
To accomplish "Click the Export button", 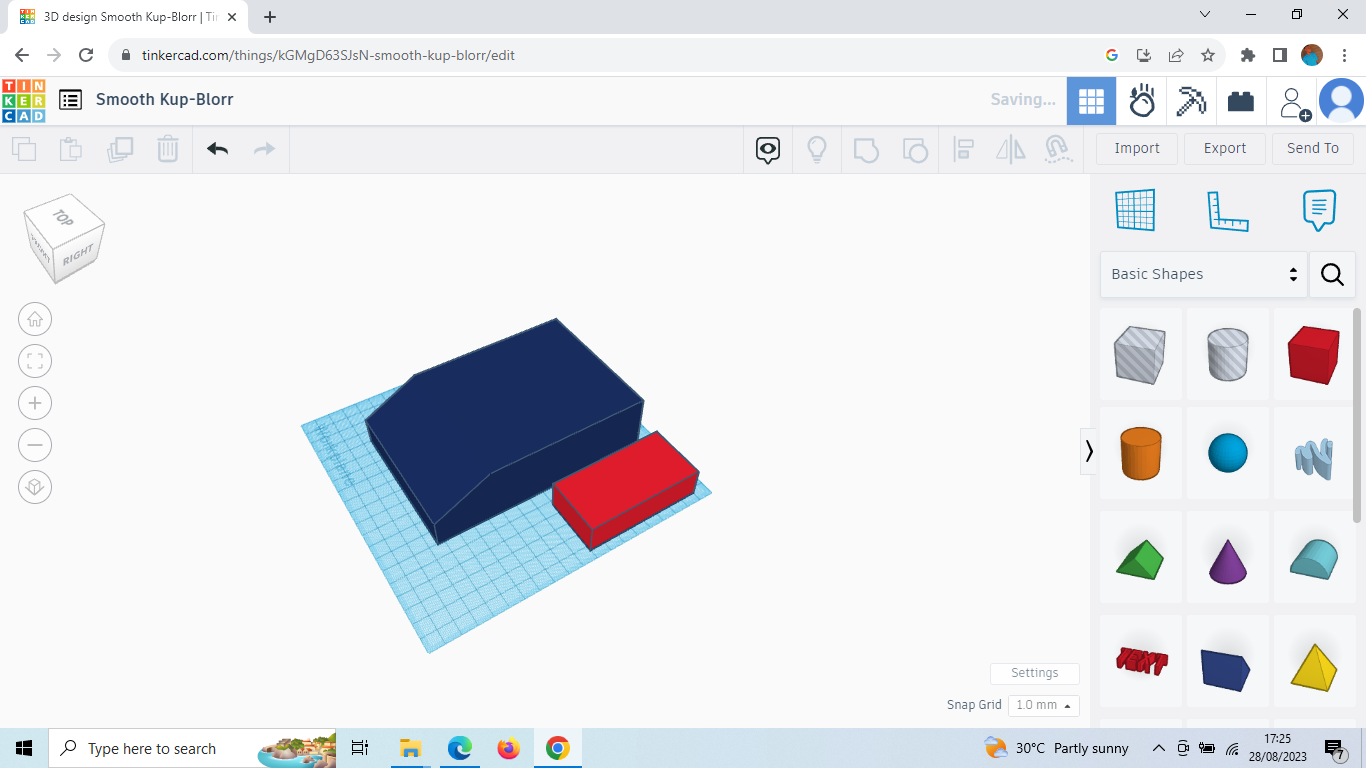I will coord(1224,148).
